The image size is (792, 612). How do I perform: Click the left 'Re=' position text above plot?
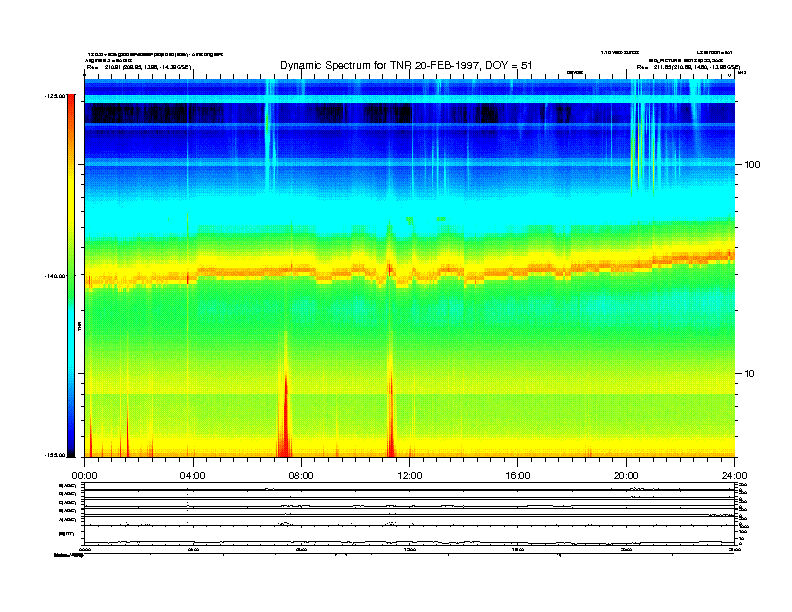click(138, 67)
